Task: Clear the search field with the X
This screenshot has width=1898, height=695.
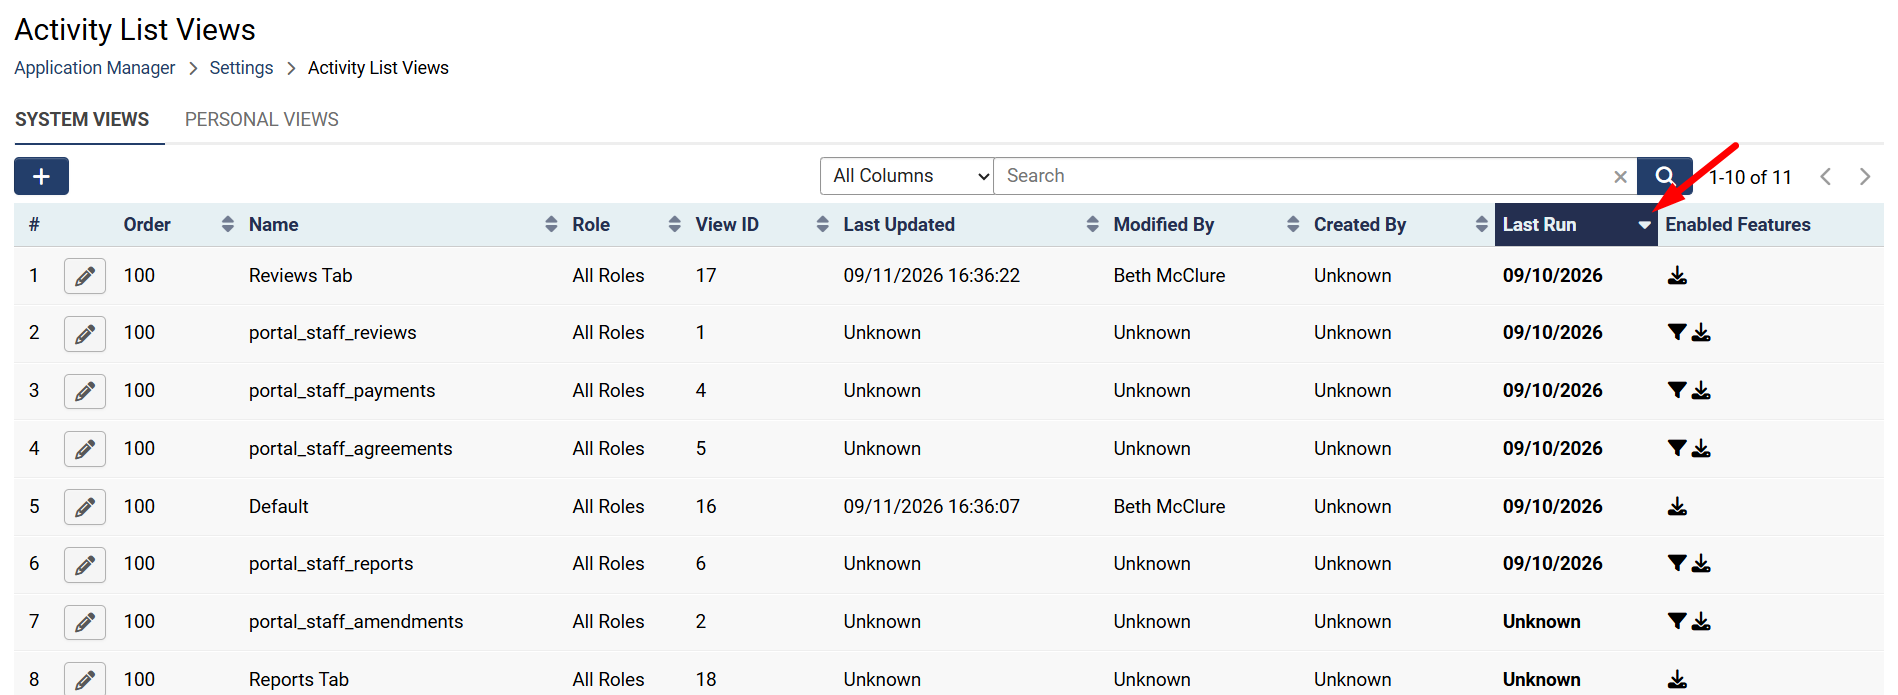Action: 1620,177
